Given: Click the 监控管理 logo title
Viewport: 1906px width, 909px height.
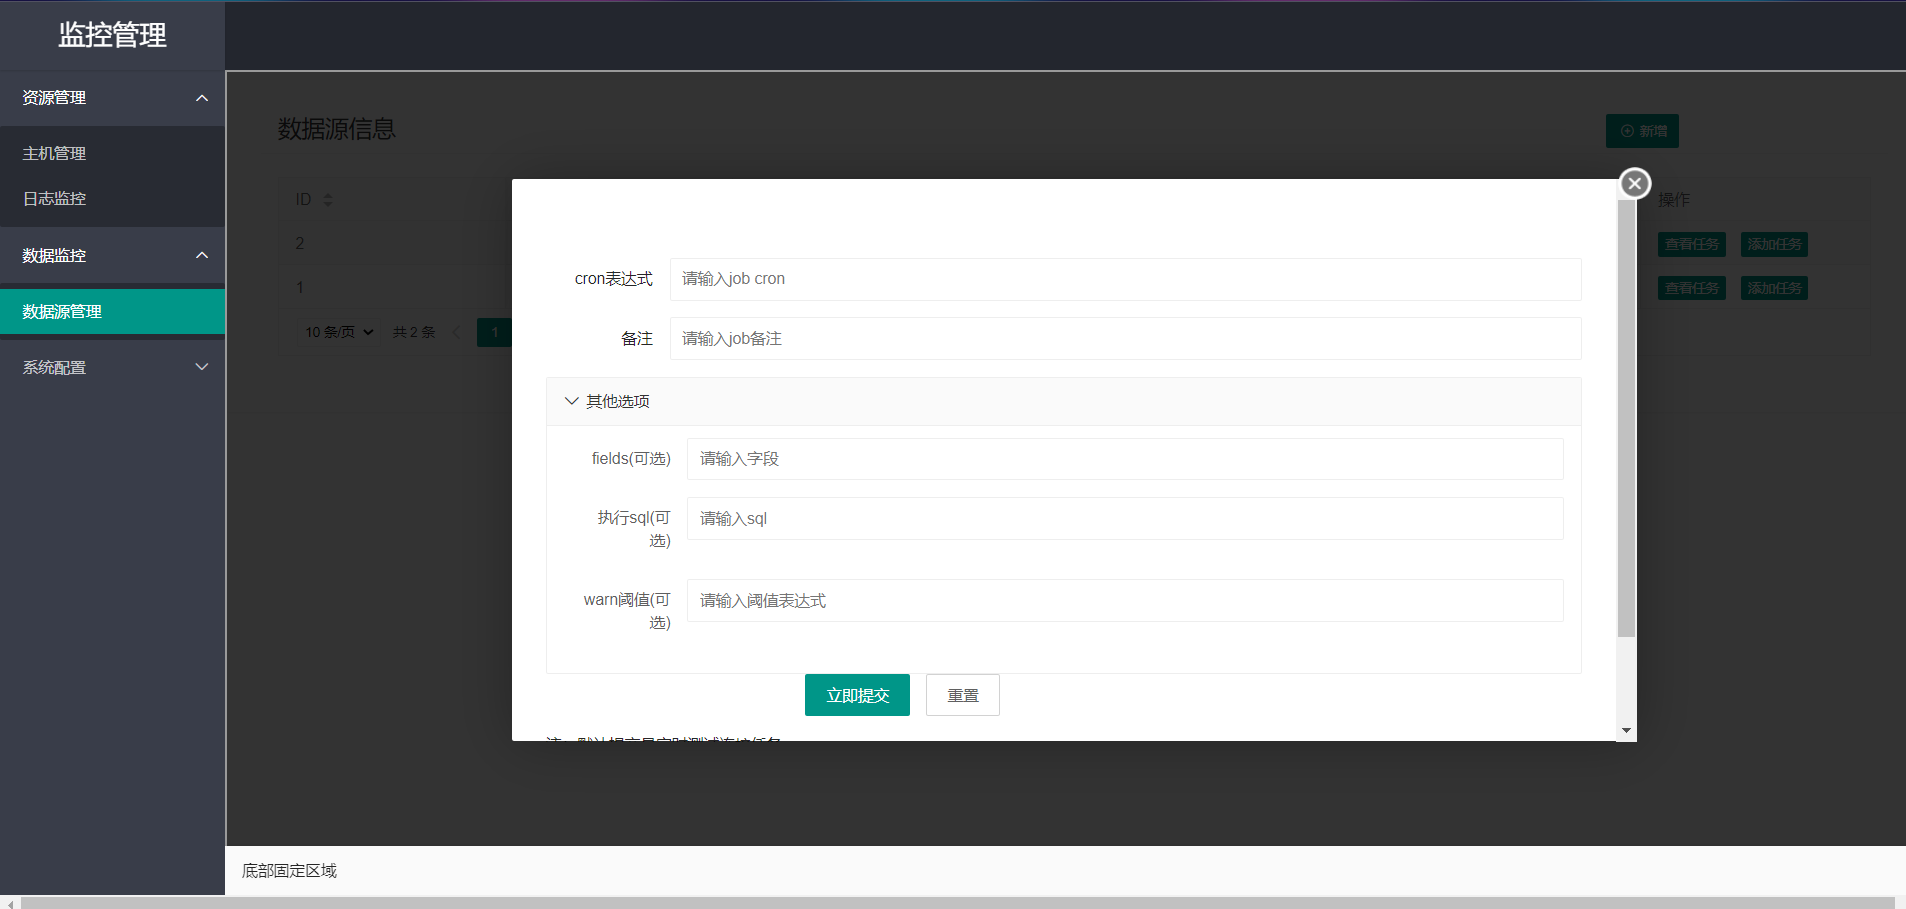Looking at the screenshot, I should click(x=112, y=35).
